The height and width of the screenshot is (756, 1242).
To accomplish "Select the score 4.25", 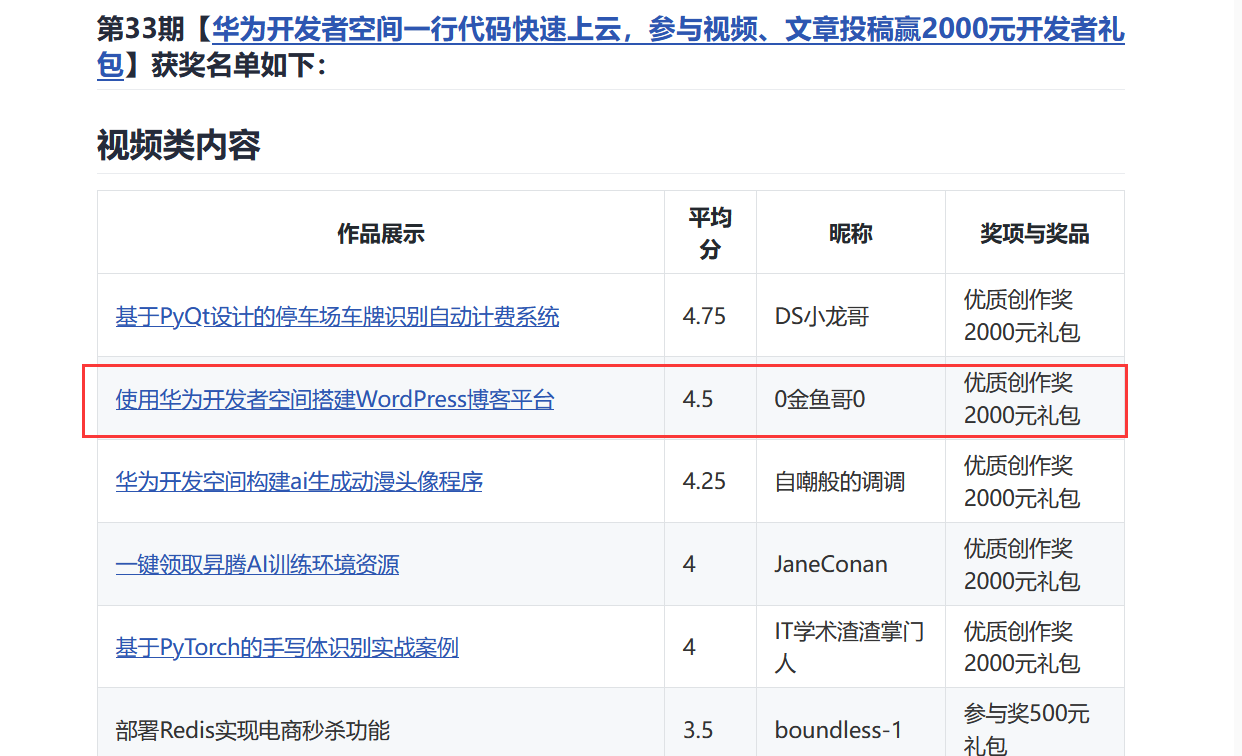I will pyautogui.click(x=704, y=482).
